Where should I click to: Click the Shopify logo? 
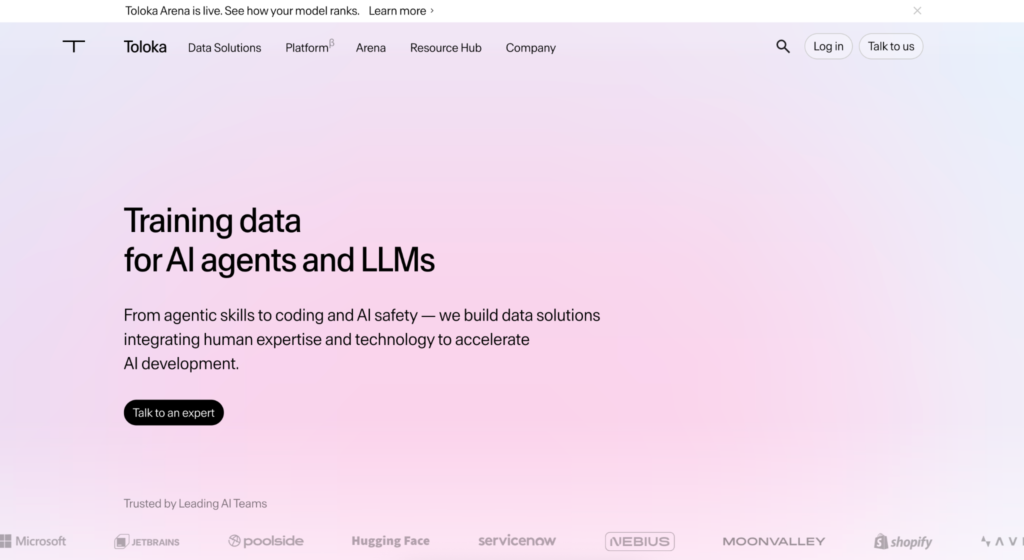click(x=903, y=542)
